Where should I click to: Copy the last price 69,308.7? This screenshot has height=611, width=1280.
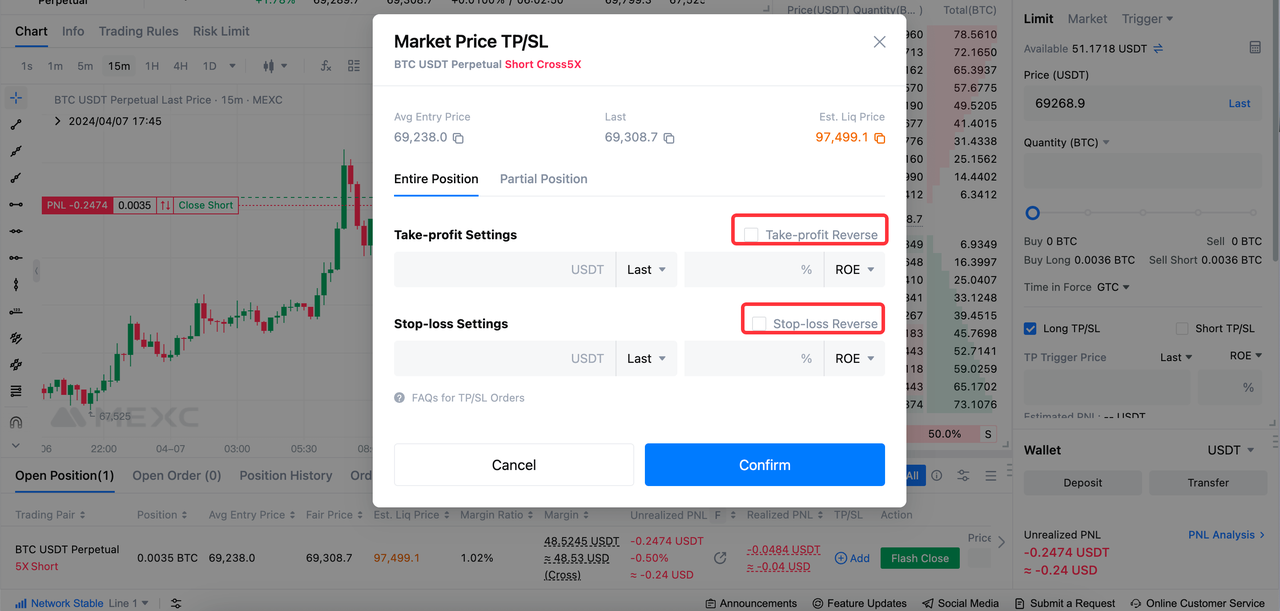point(669,138)
